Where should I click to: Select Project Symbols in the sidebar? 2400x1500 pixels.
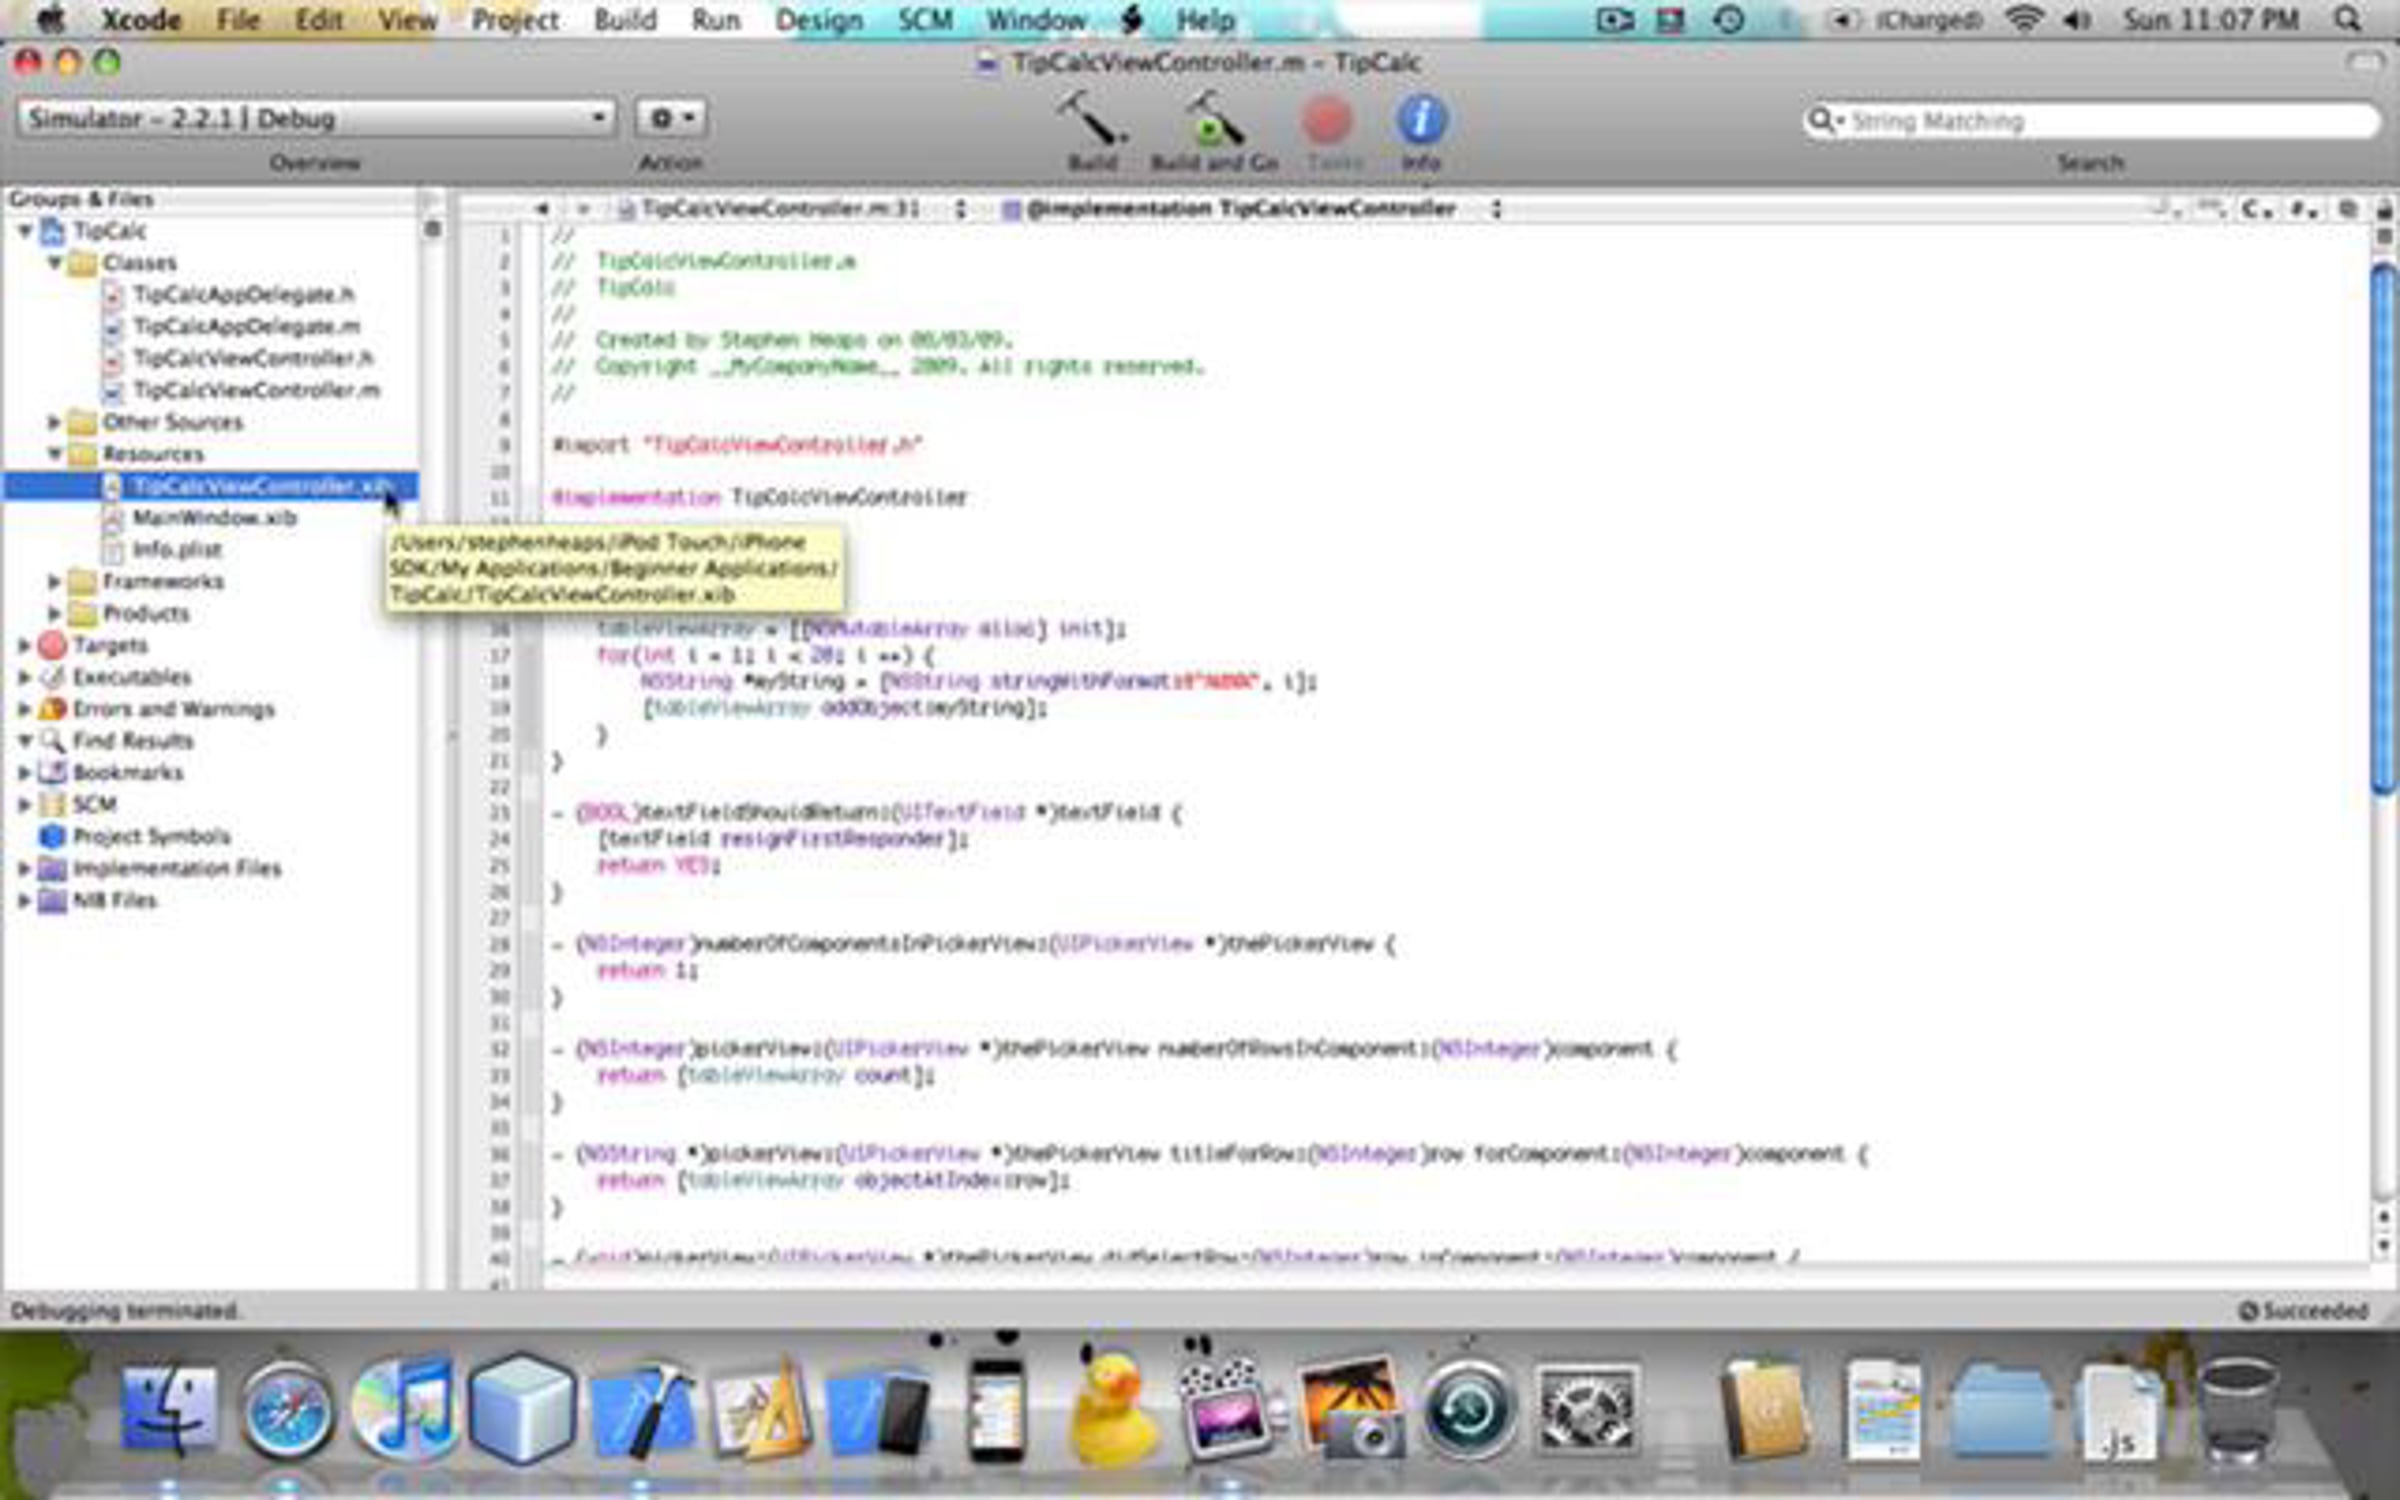(152, 836)
